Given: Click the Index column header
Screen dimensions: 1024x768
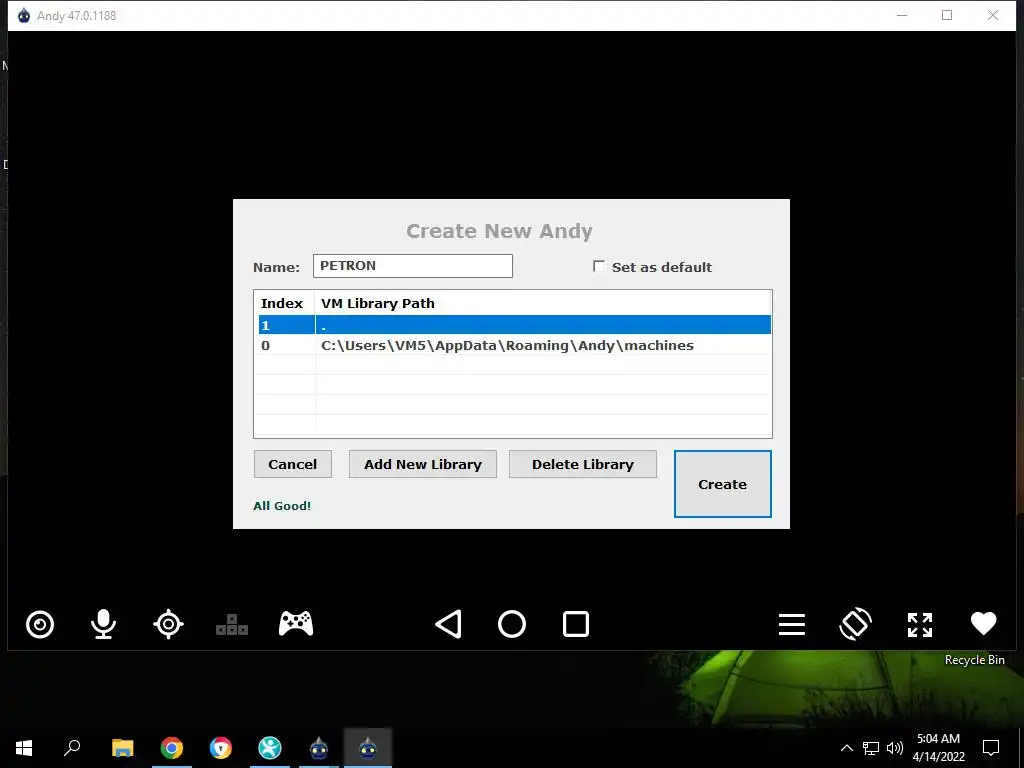Looking at the screenshot, I should coord(282,303).
